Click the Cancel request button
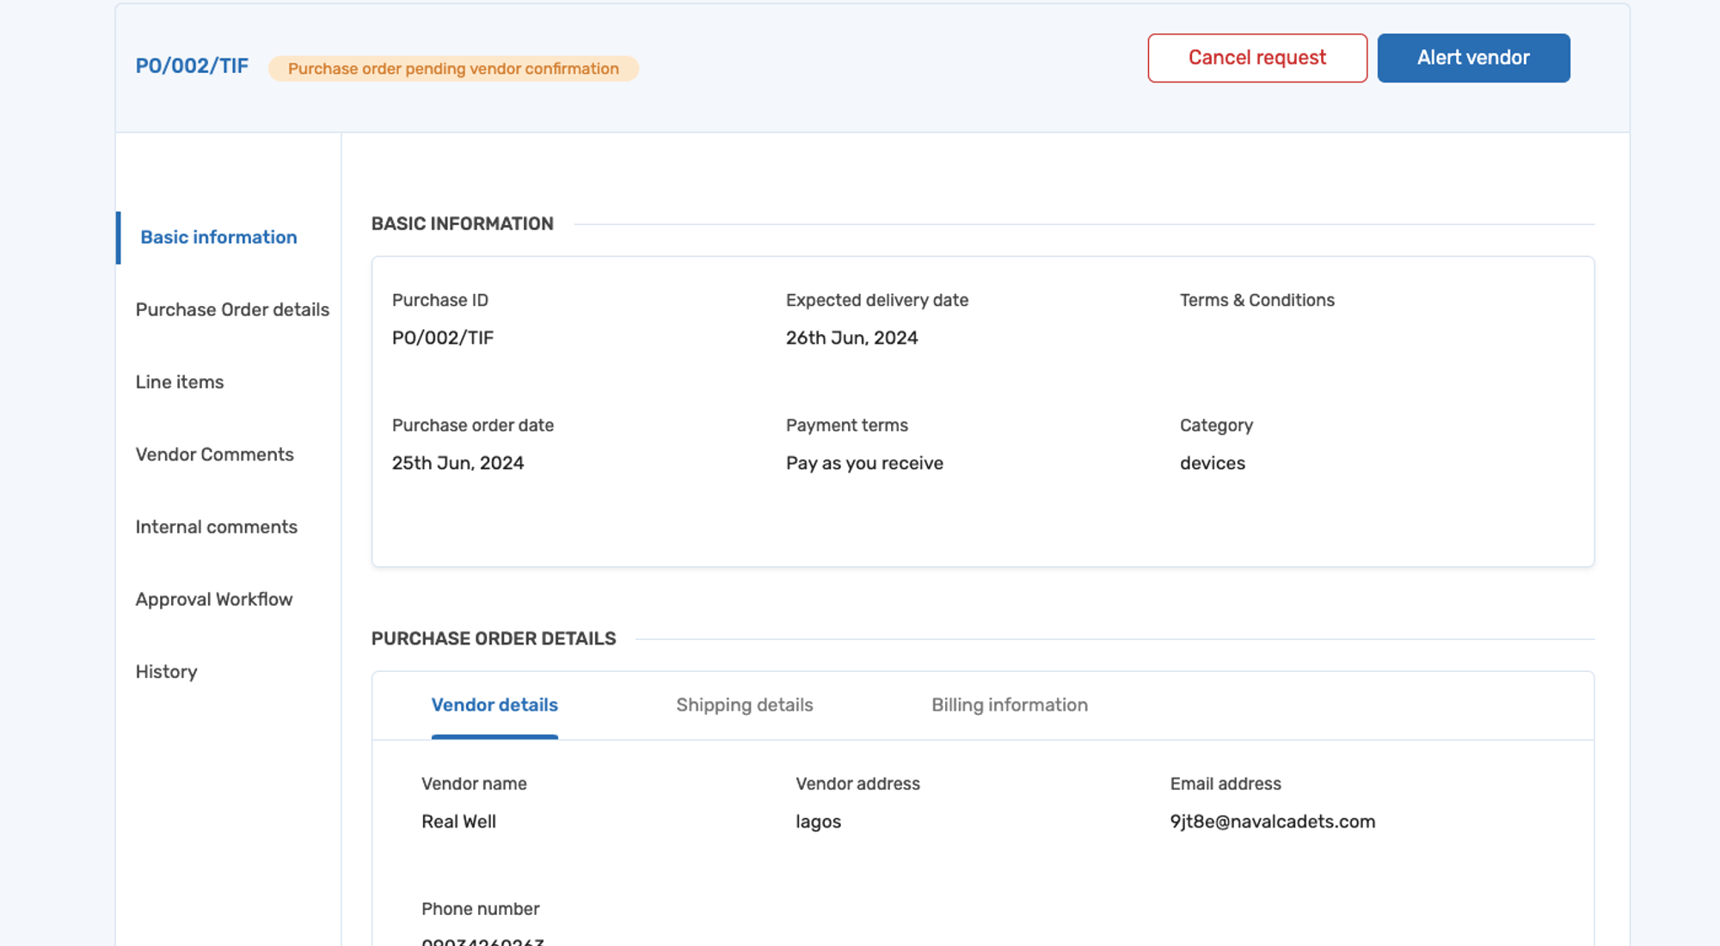The image size is (1720, 946). point(1257,58)
